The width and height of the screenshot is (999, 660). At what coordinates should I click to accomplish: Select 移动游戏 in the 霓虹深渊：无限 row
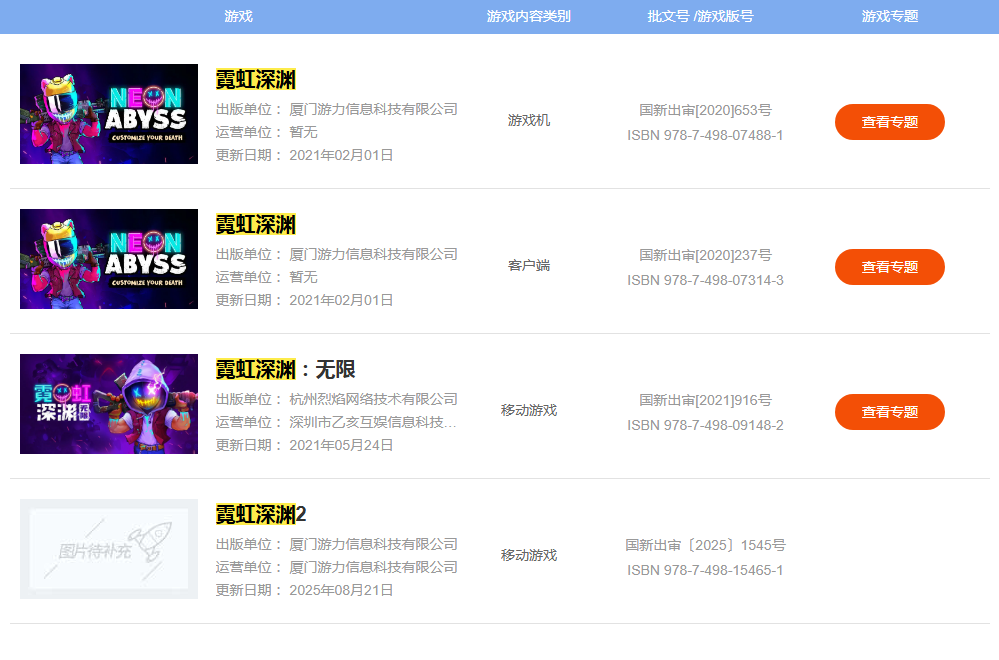[x=529, y=410]
